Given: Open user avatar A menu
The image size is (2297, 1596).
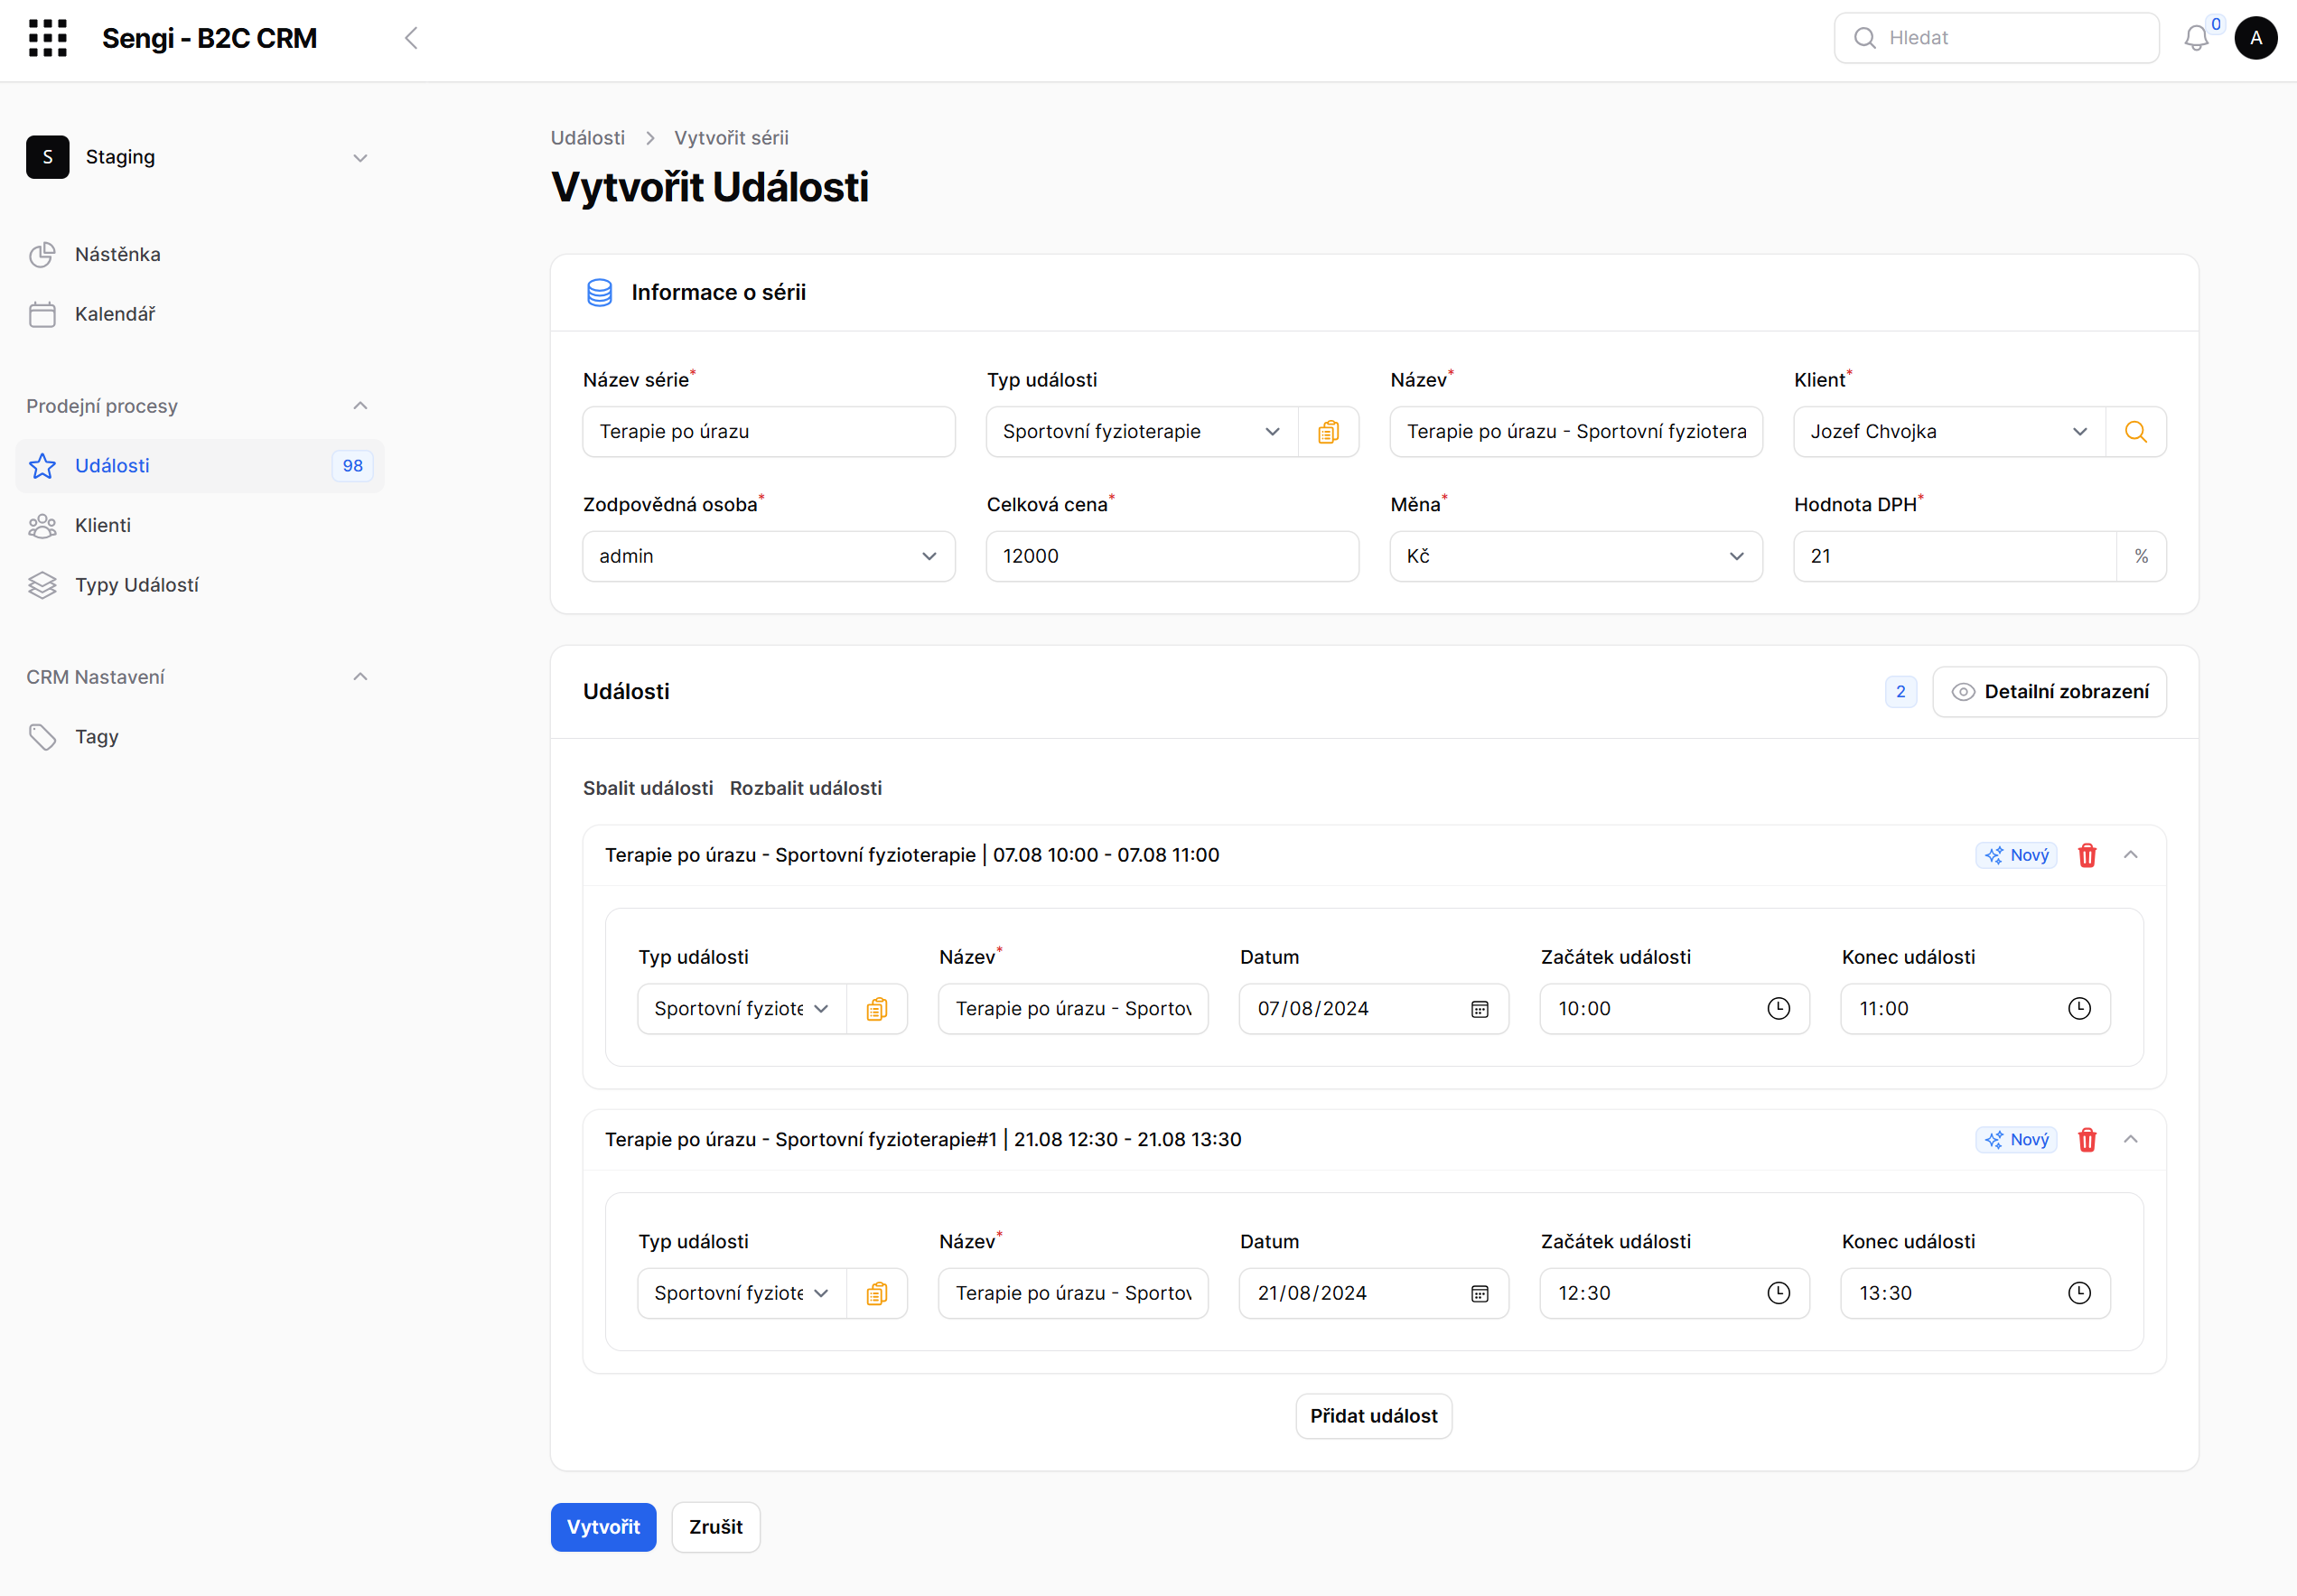Looking at the screenshot, I should tap(2256, 38).
